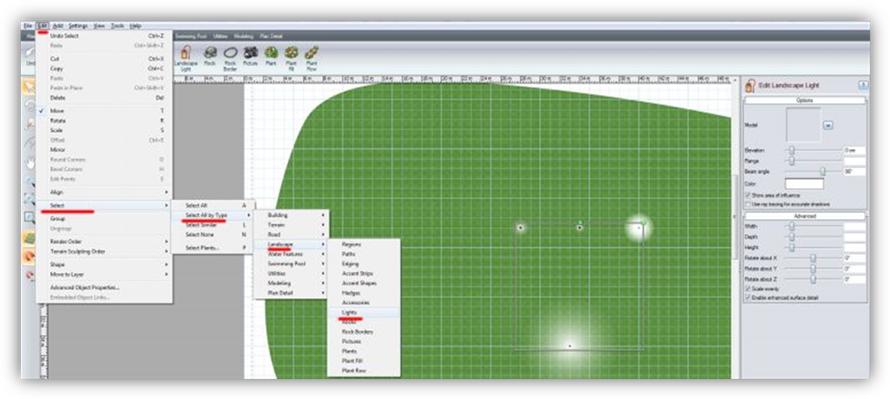This screenshot has width=890, height=399.
Task: Select the bright glowing light at selection's top-right corner
Action: (x=639, y=227)
